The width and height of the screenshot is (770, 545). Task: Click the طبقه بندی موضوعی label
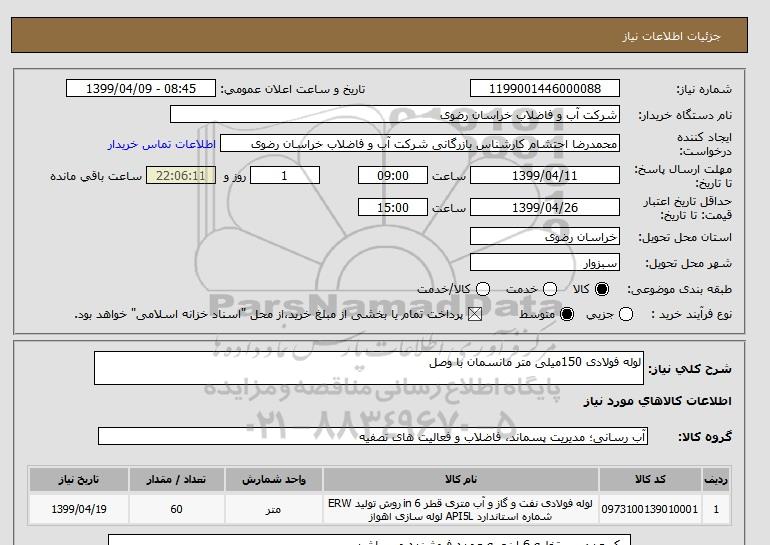[x=680, y=289]
